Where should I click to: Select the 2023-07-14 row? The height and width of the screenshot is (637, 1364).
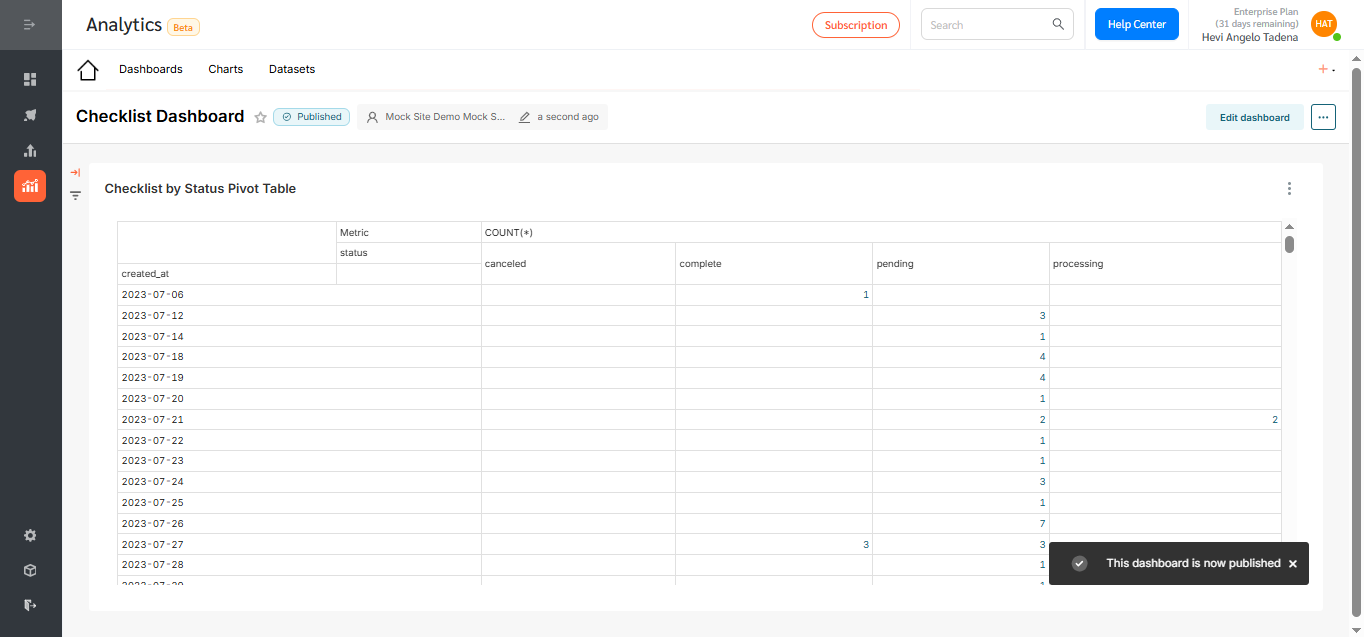click(x=699, y=337)
